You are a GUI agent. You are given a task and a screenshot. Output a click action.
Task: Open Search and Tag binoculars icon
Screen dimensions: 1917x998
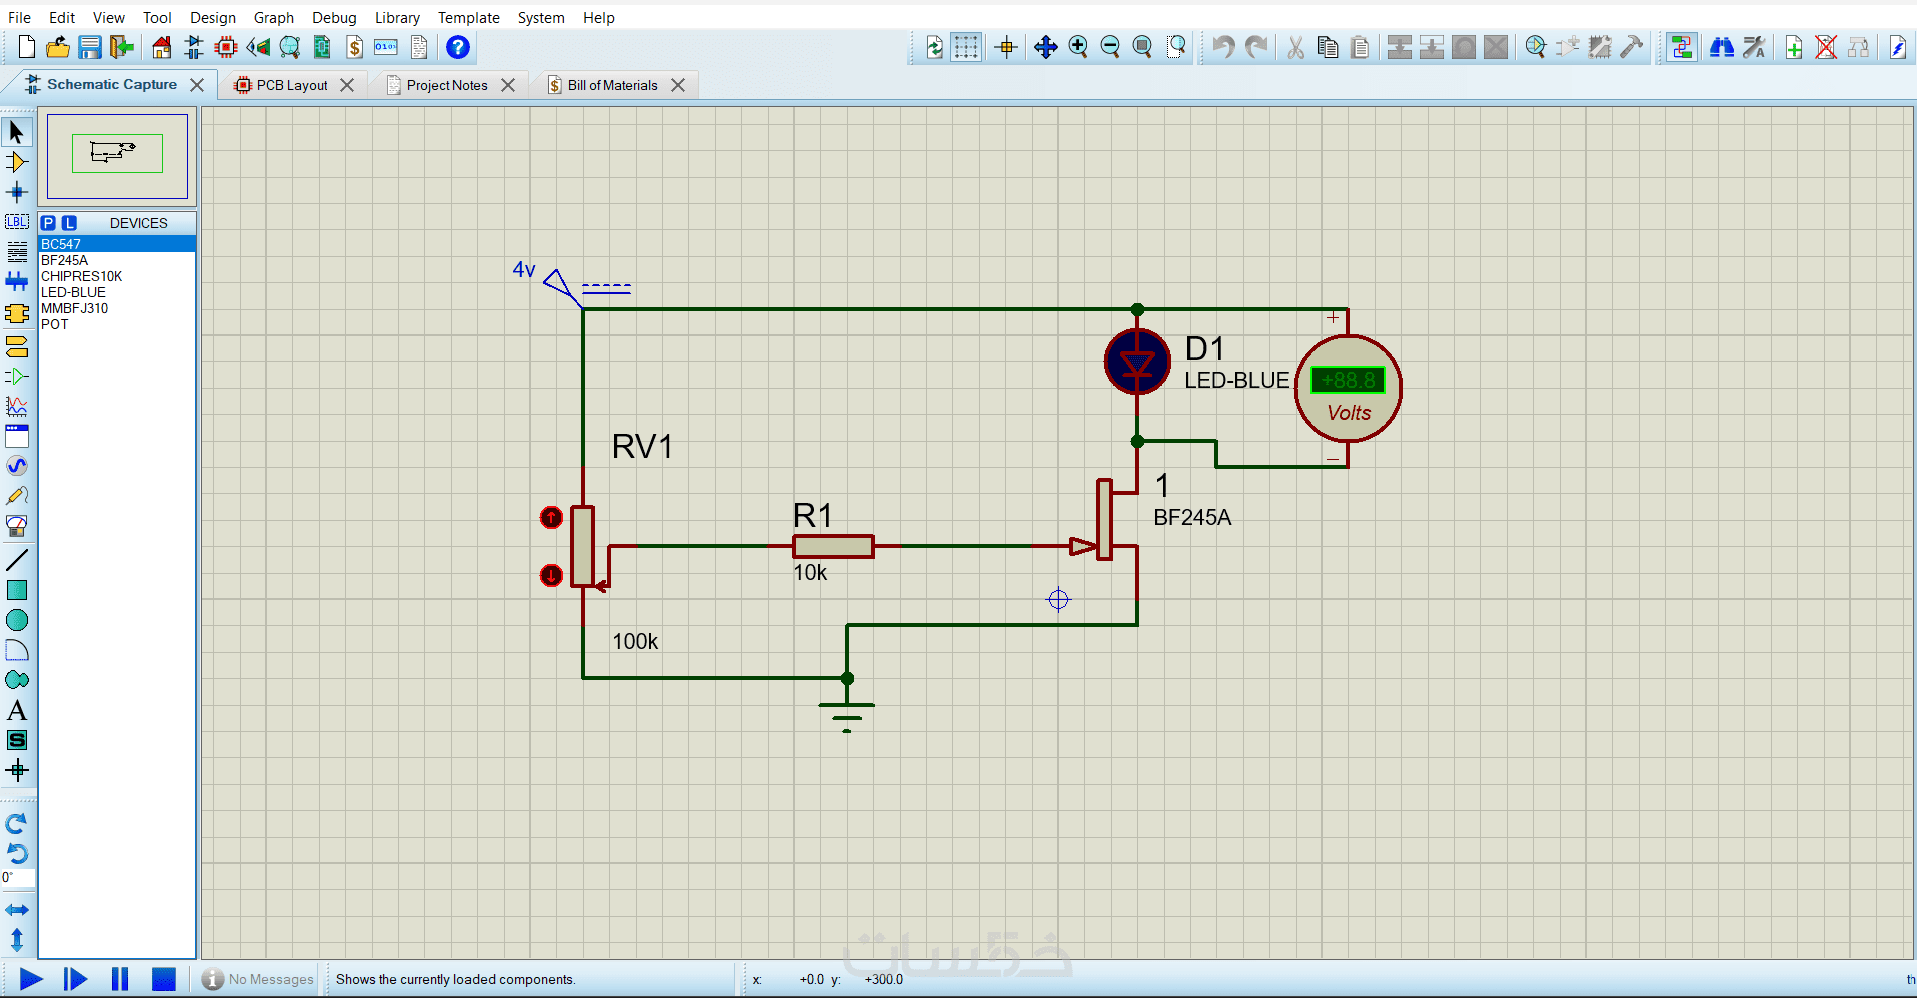[x=1722, y=47]
